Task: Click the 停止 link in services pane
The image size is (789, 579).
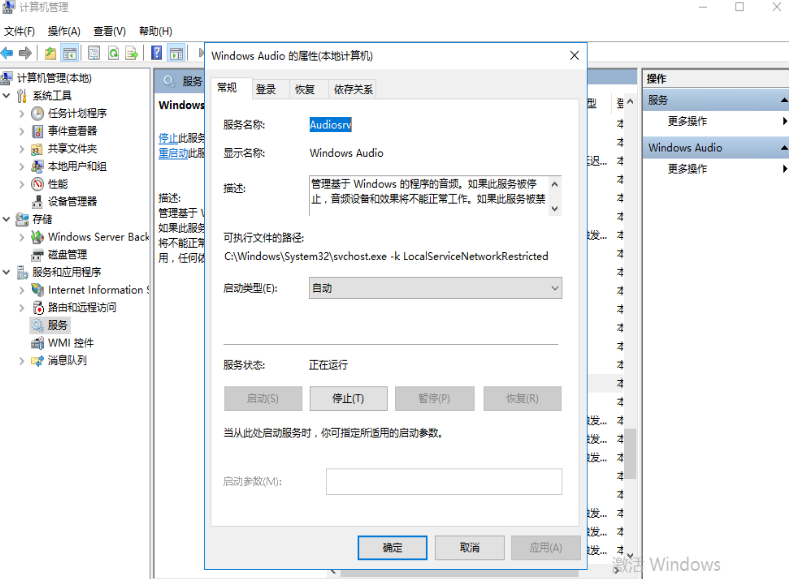Action: tap(168, 138)
